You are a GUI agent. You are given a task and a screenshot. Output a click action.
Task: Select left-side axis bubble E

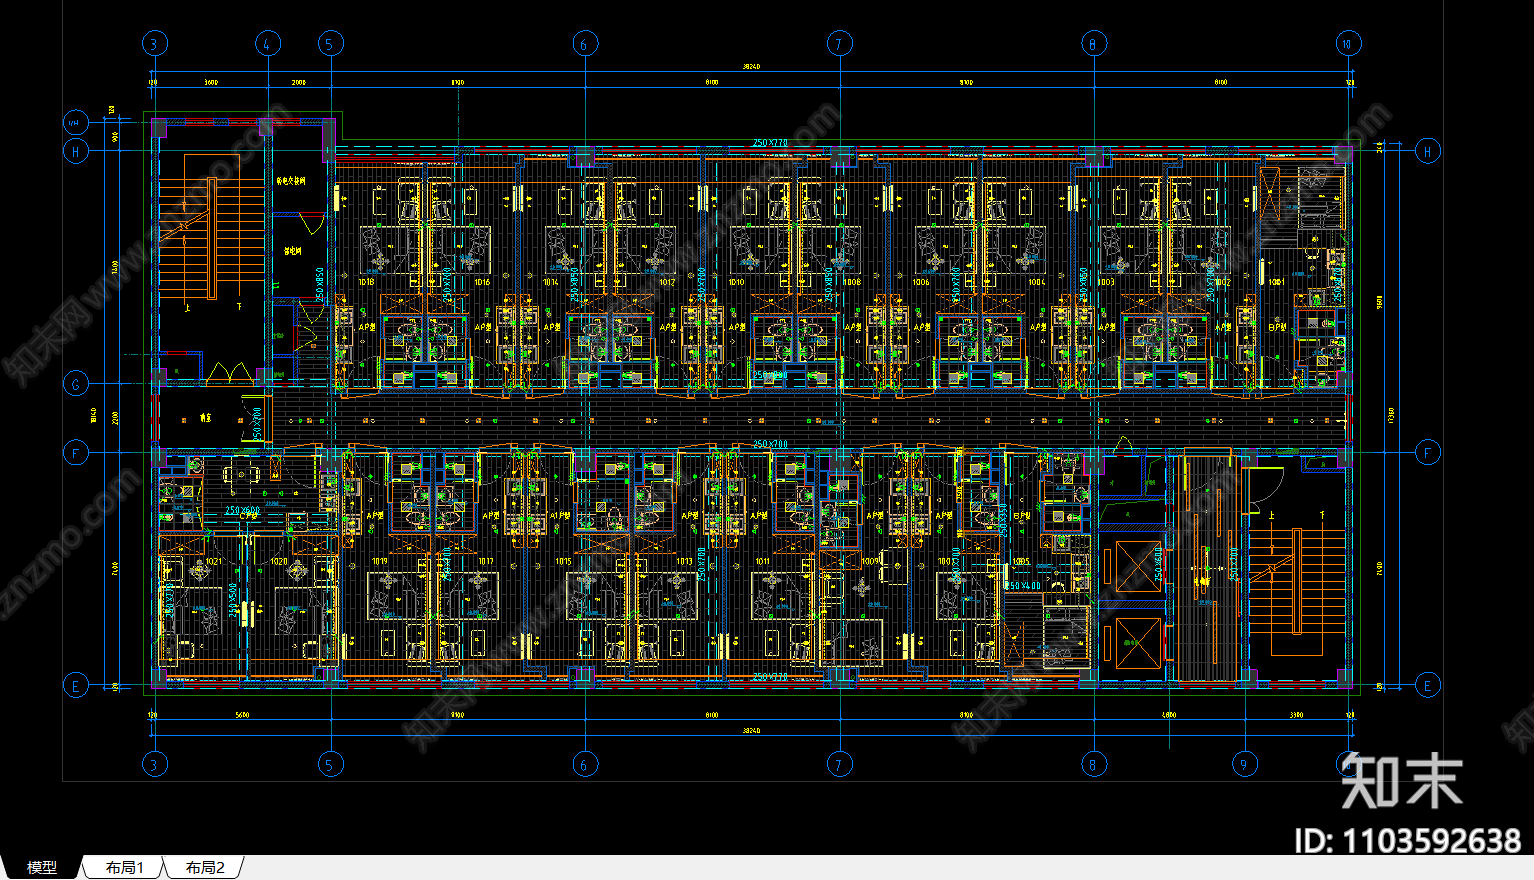75,686
